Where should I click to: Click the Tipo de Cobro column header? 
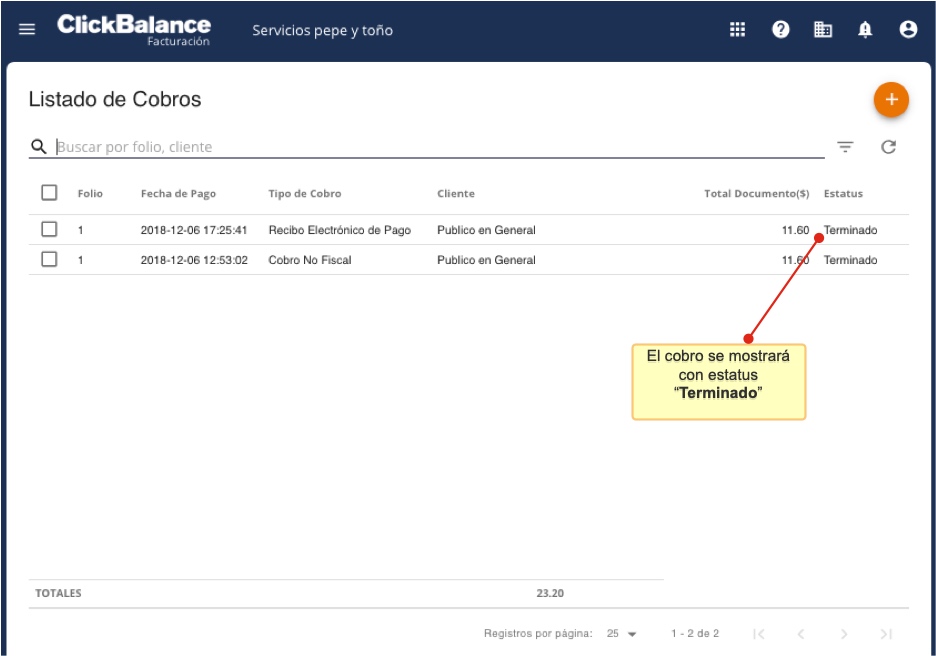click(304, 194)
